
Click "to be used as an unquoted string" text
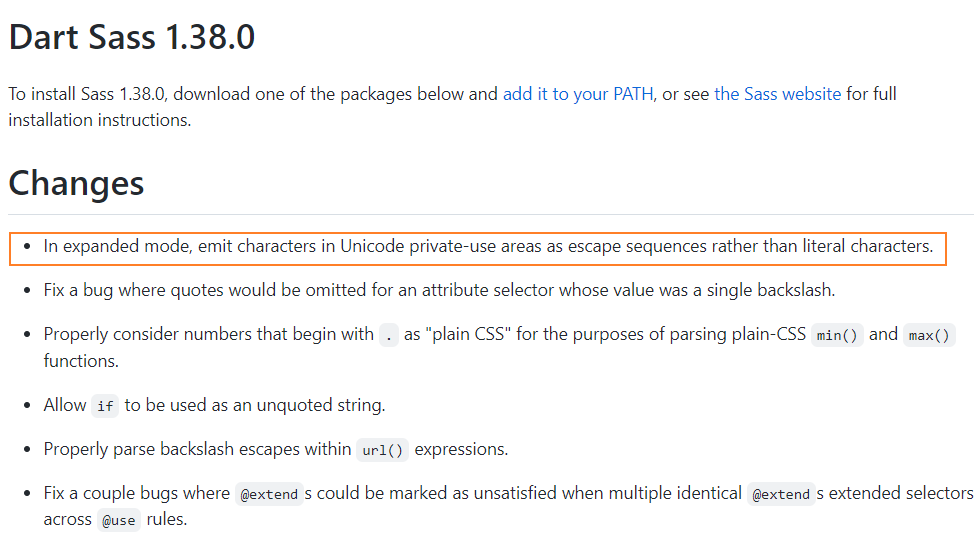click(x=255, y=405)
